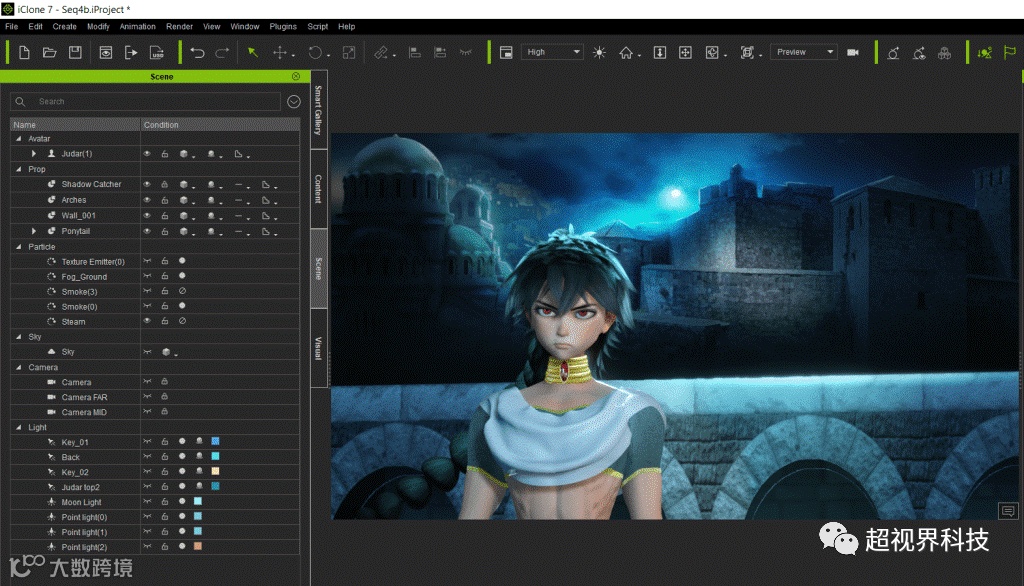Switch to the Smart Gallery tab
1024x586 pixels.
(x=318, y=110)
